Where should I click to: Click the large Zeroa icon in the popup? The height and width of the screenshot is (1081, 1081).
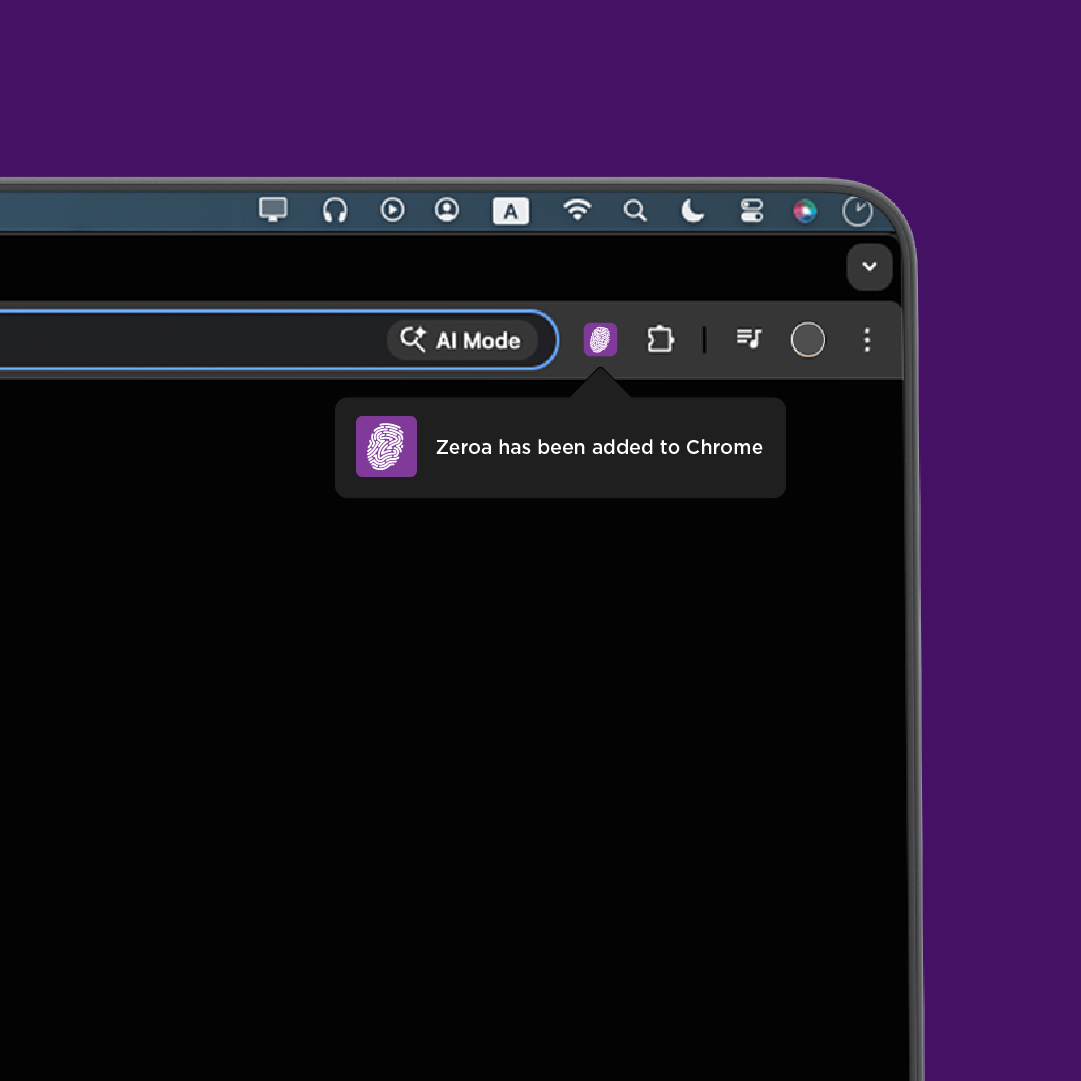(386, 447)
